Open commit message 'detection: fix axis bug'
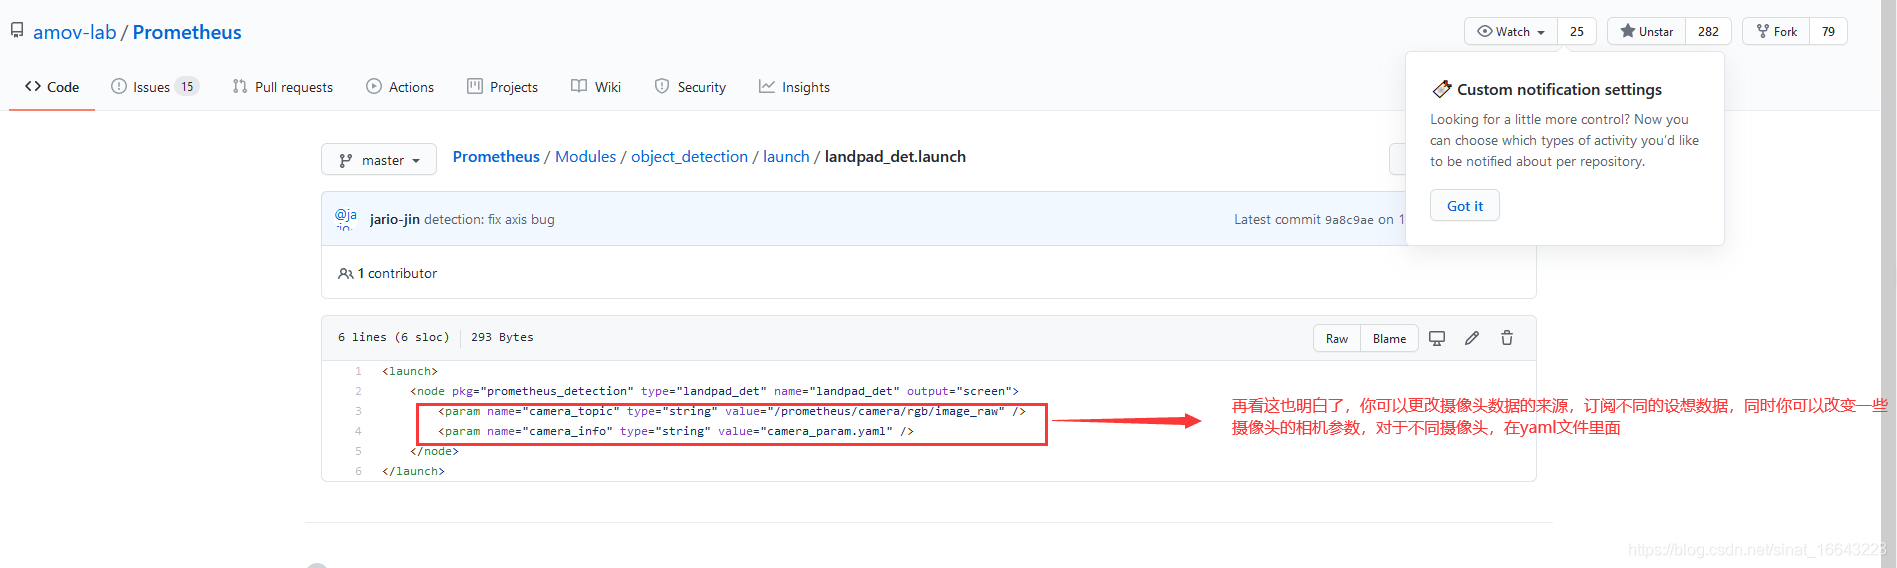This screenshot has height=568, width=1897. tap(489, 219)
